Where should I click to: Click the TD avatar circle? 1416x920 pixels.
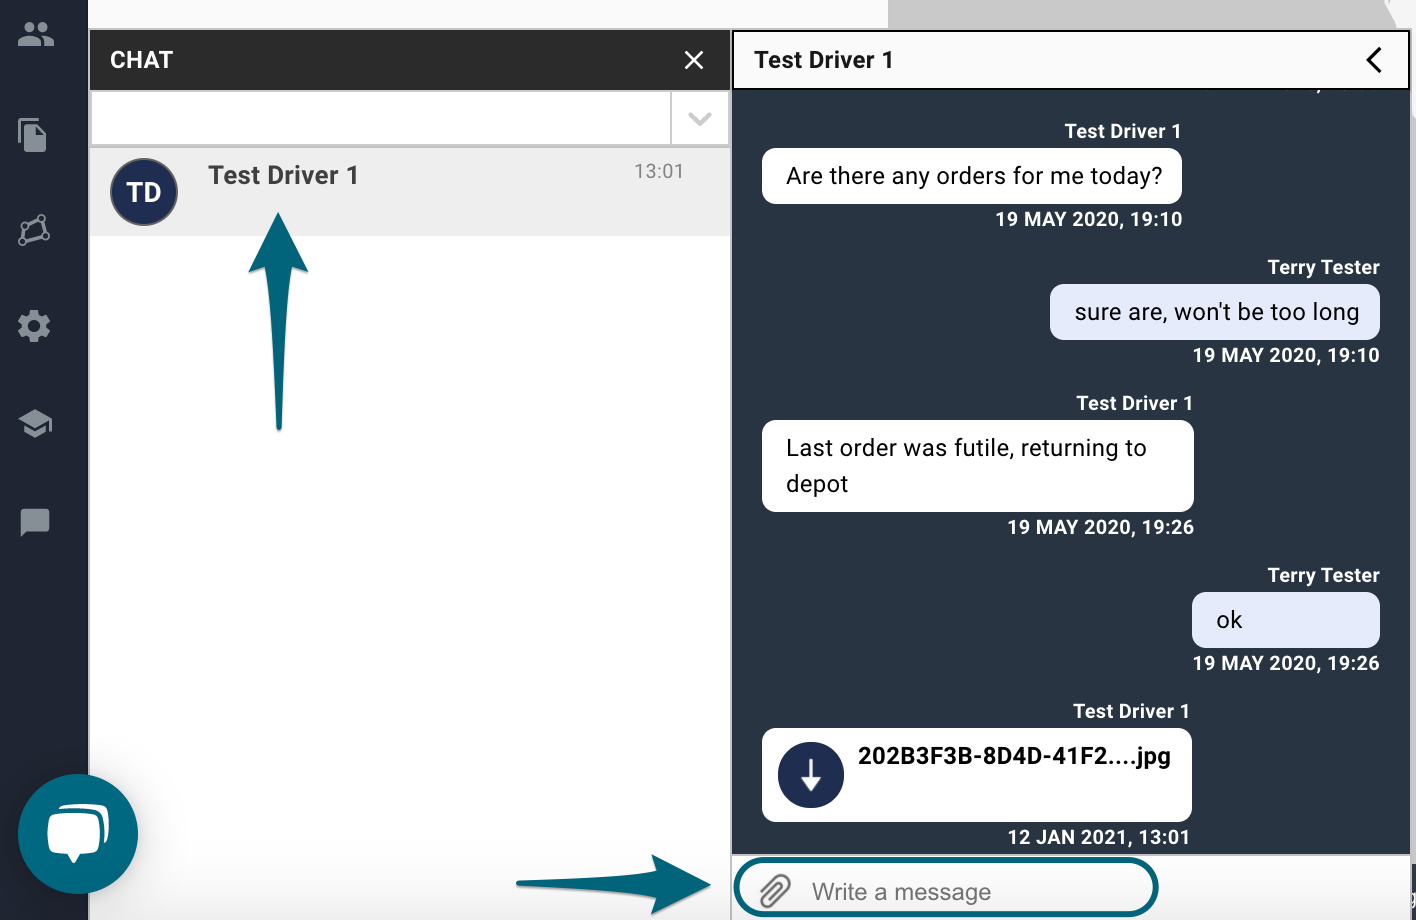click(144, 192)
